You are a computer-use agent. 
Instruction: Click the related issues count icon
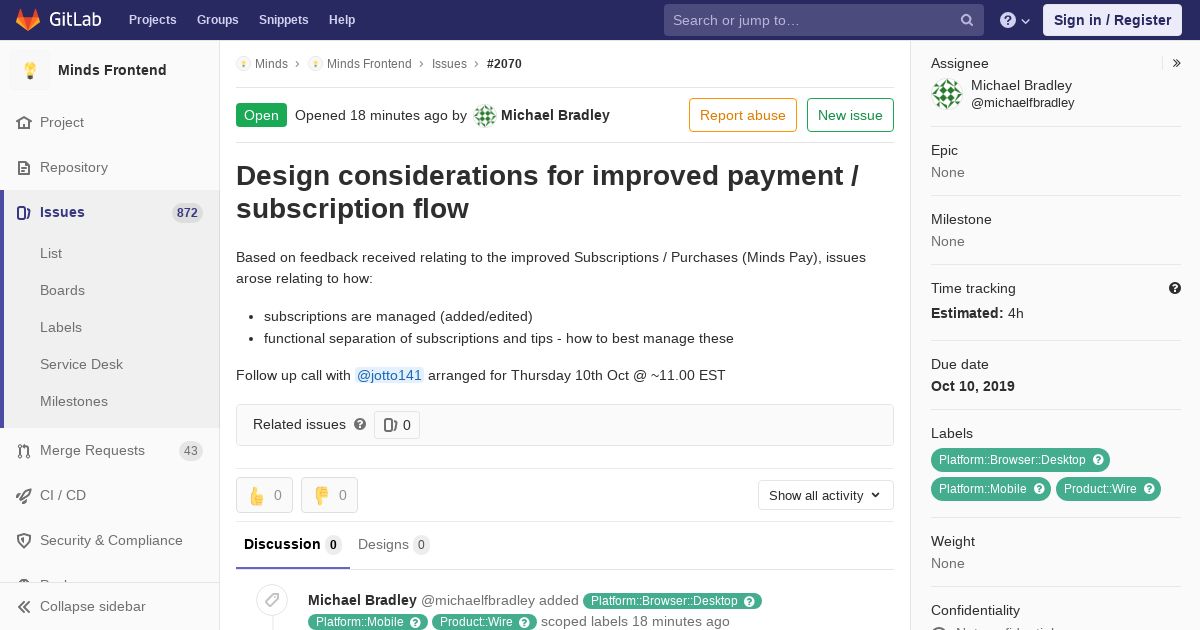[x=390, y=425]
